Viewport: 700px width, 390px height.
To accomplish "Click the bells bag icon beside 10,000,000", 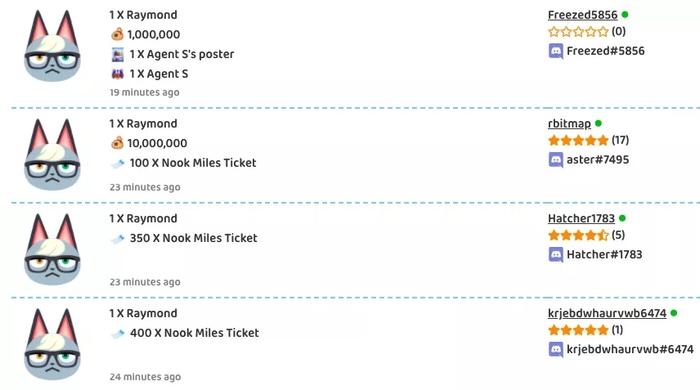I will 117,143.
